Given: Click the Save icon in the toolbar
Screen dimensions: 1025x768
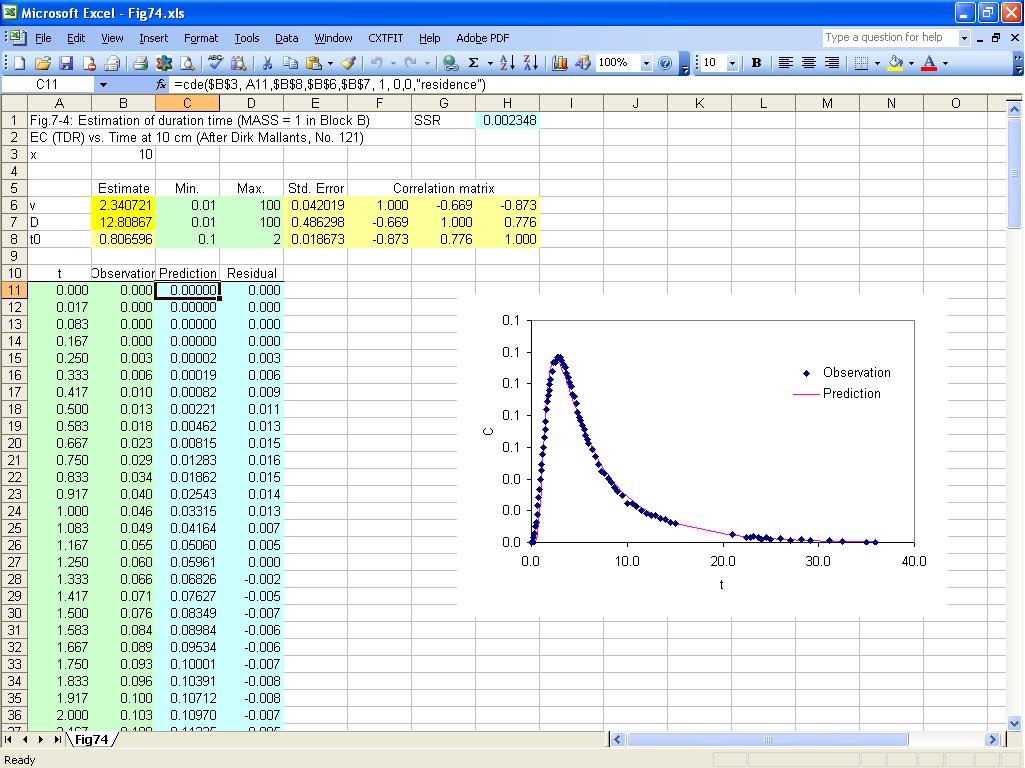Looking at the screenshot, I should pyautogui.click(x=66, y=63).
